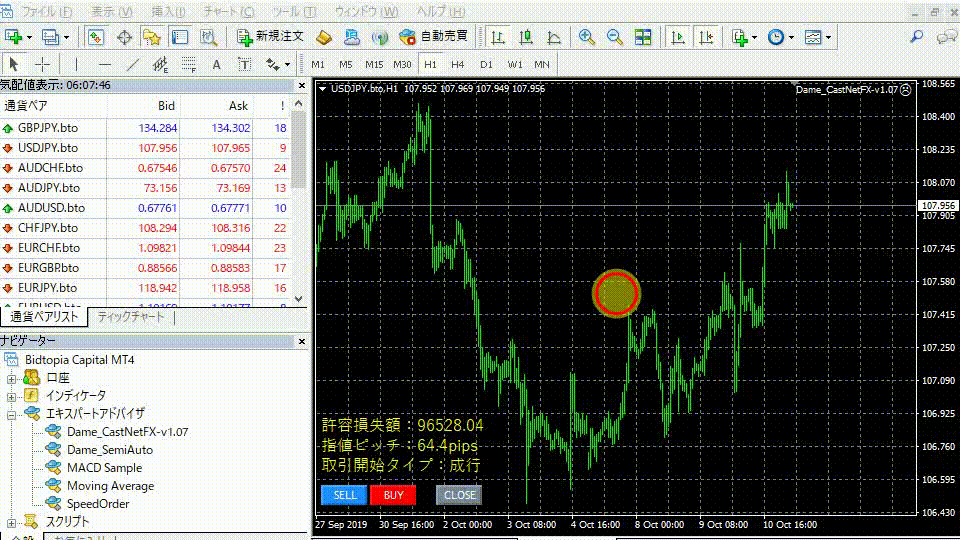
Task: Switch timeframe to D1
Action: tap(486, 64)
